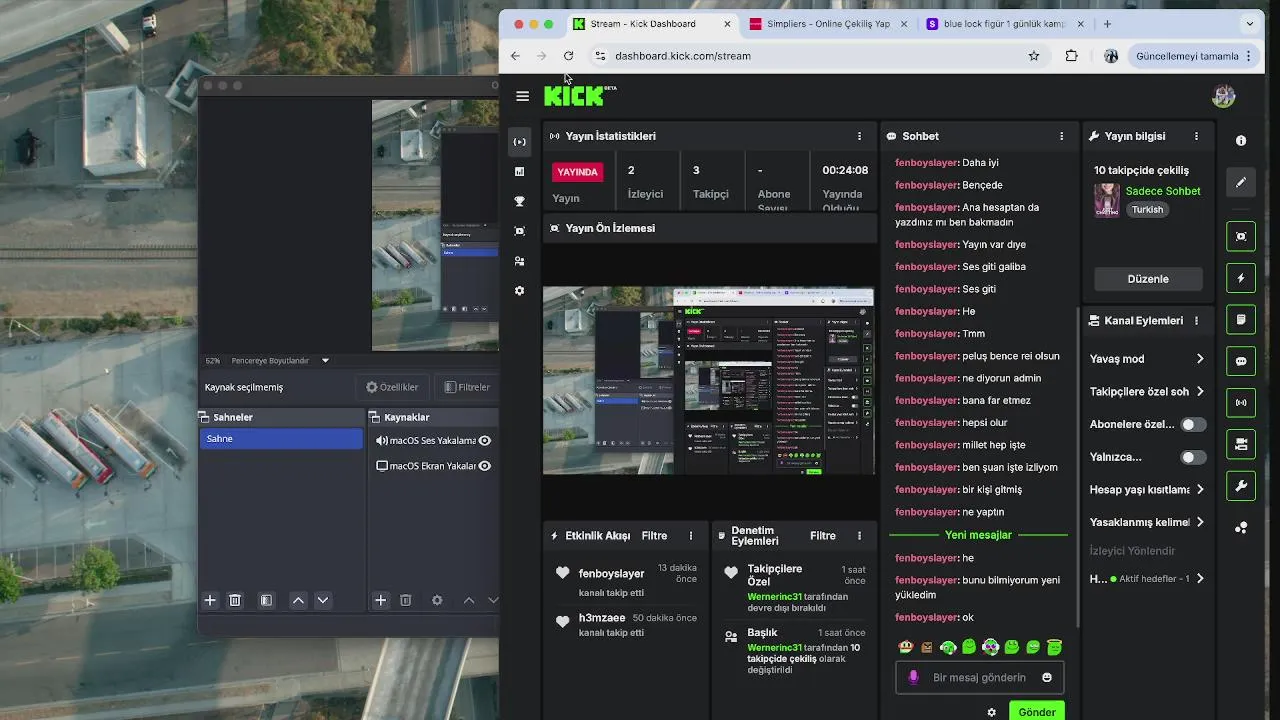This screenshot has height=720, width=1280.
Task: Click the wrench icon in right rail
Action: pyautogui.click(x=1241, y=486)
